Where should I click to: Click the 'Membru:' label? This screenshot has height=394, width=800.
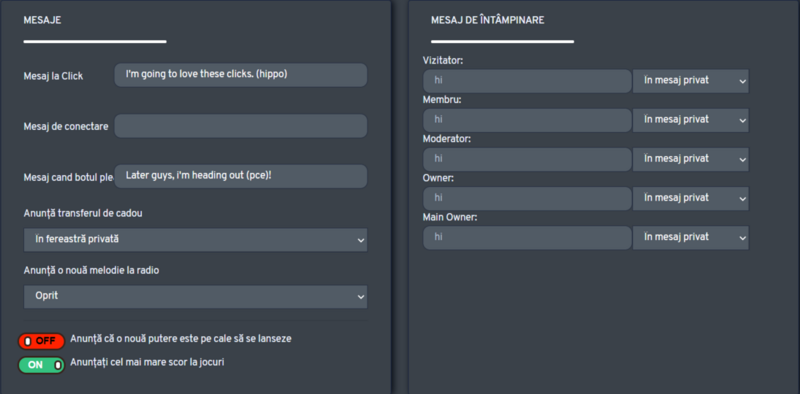(x=442, y=100)
